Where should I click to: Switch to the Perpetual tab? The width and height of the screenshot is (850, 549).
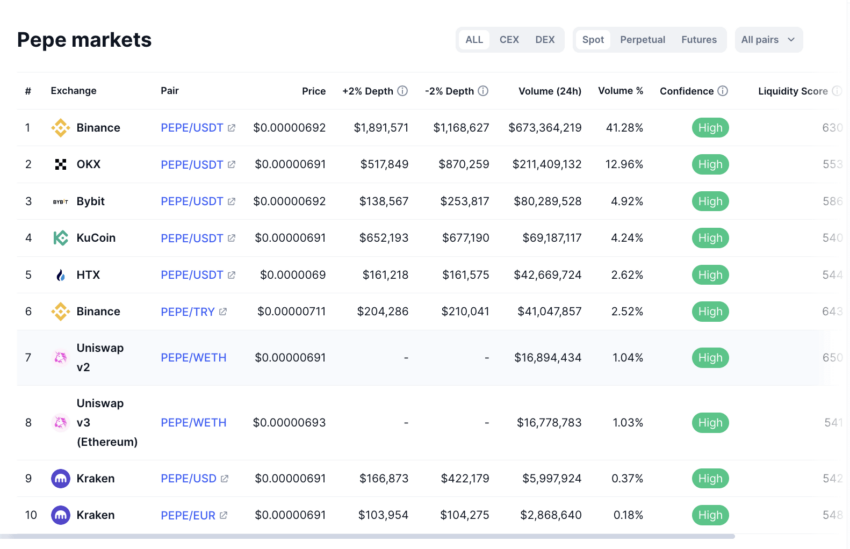[642, 40]
